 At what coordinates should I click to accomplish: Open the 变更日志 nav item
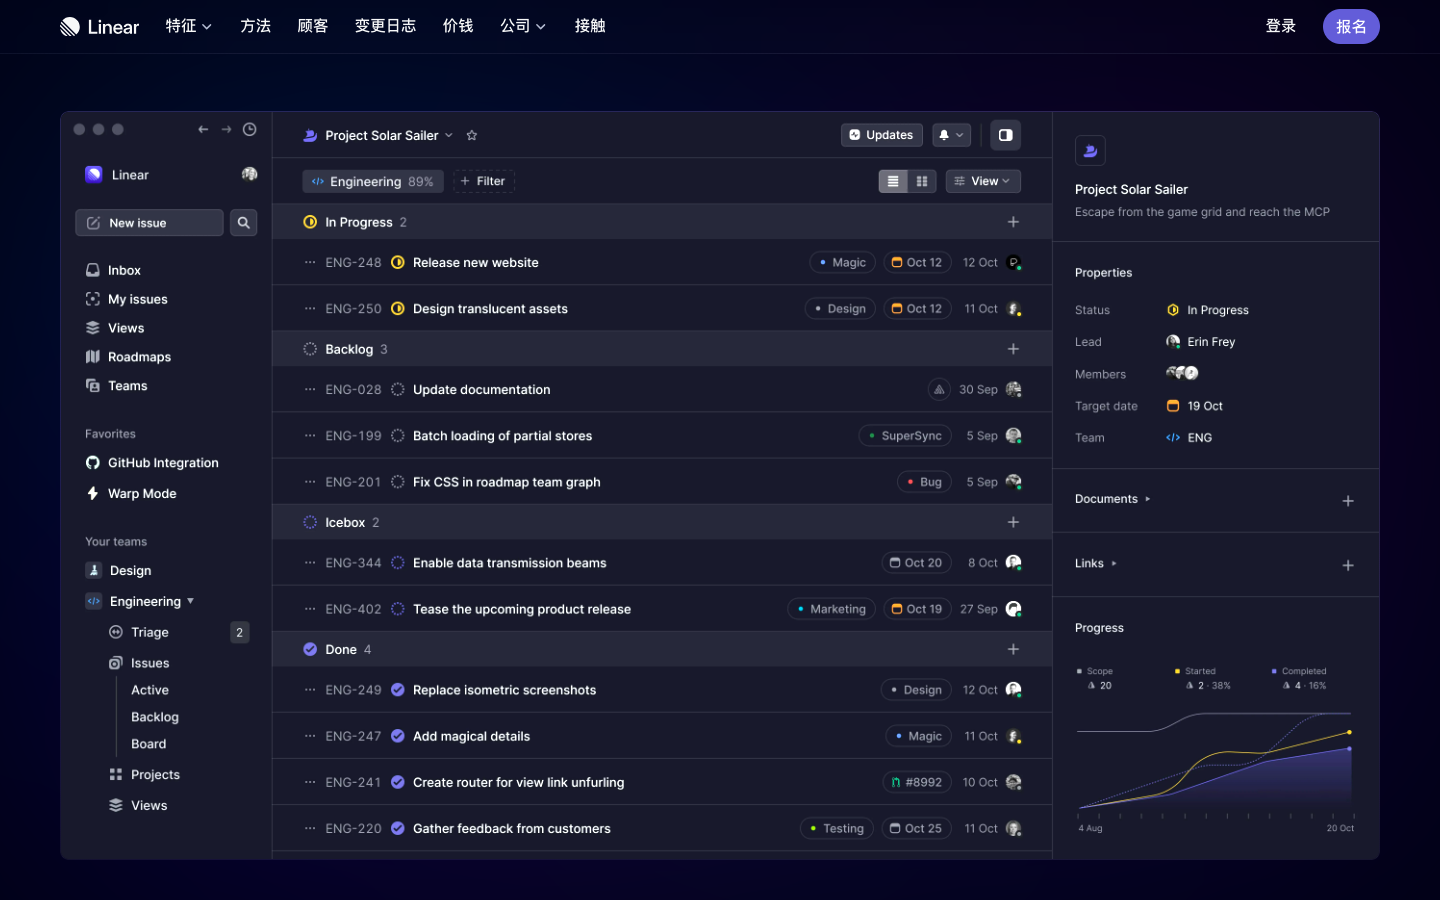(x=385, y=26)
